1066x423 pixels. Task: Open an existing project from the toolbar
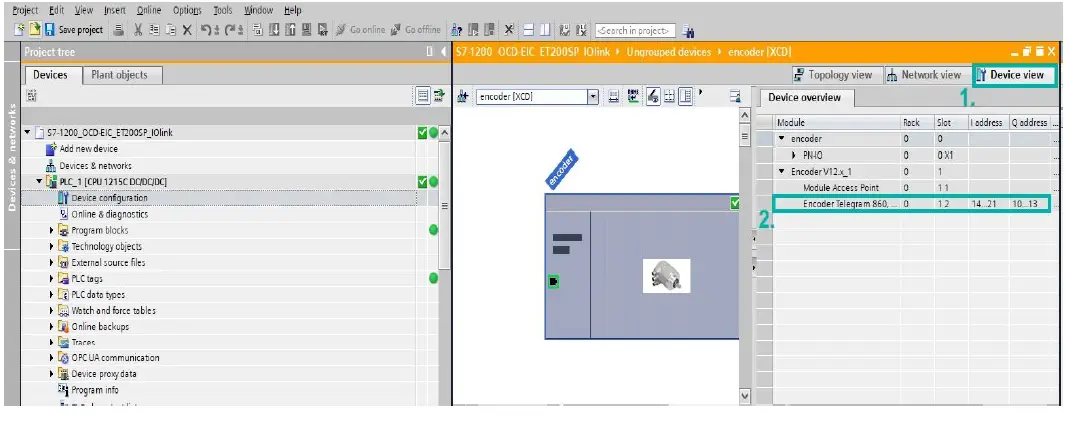35,29
